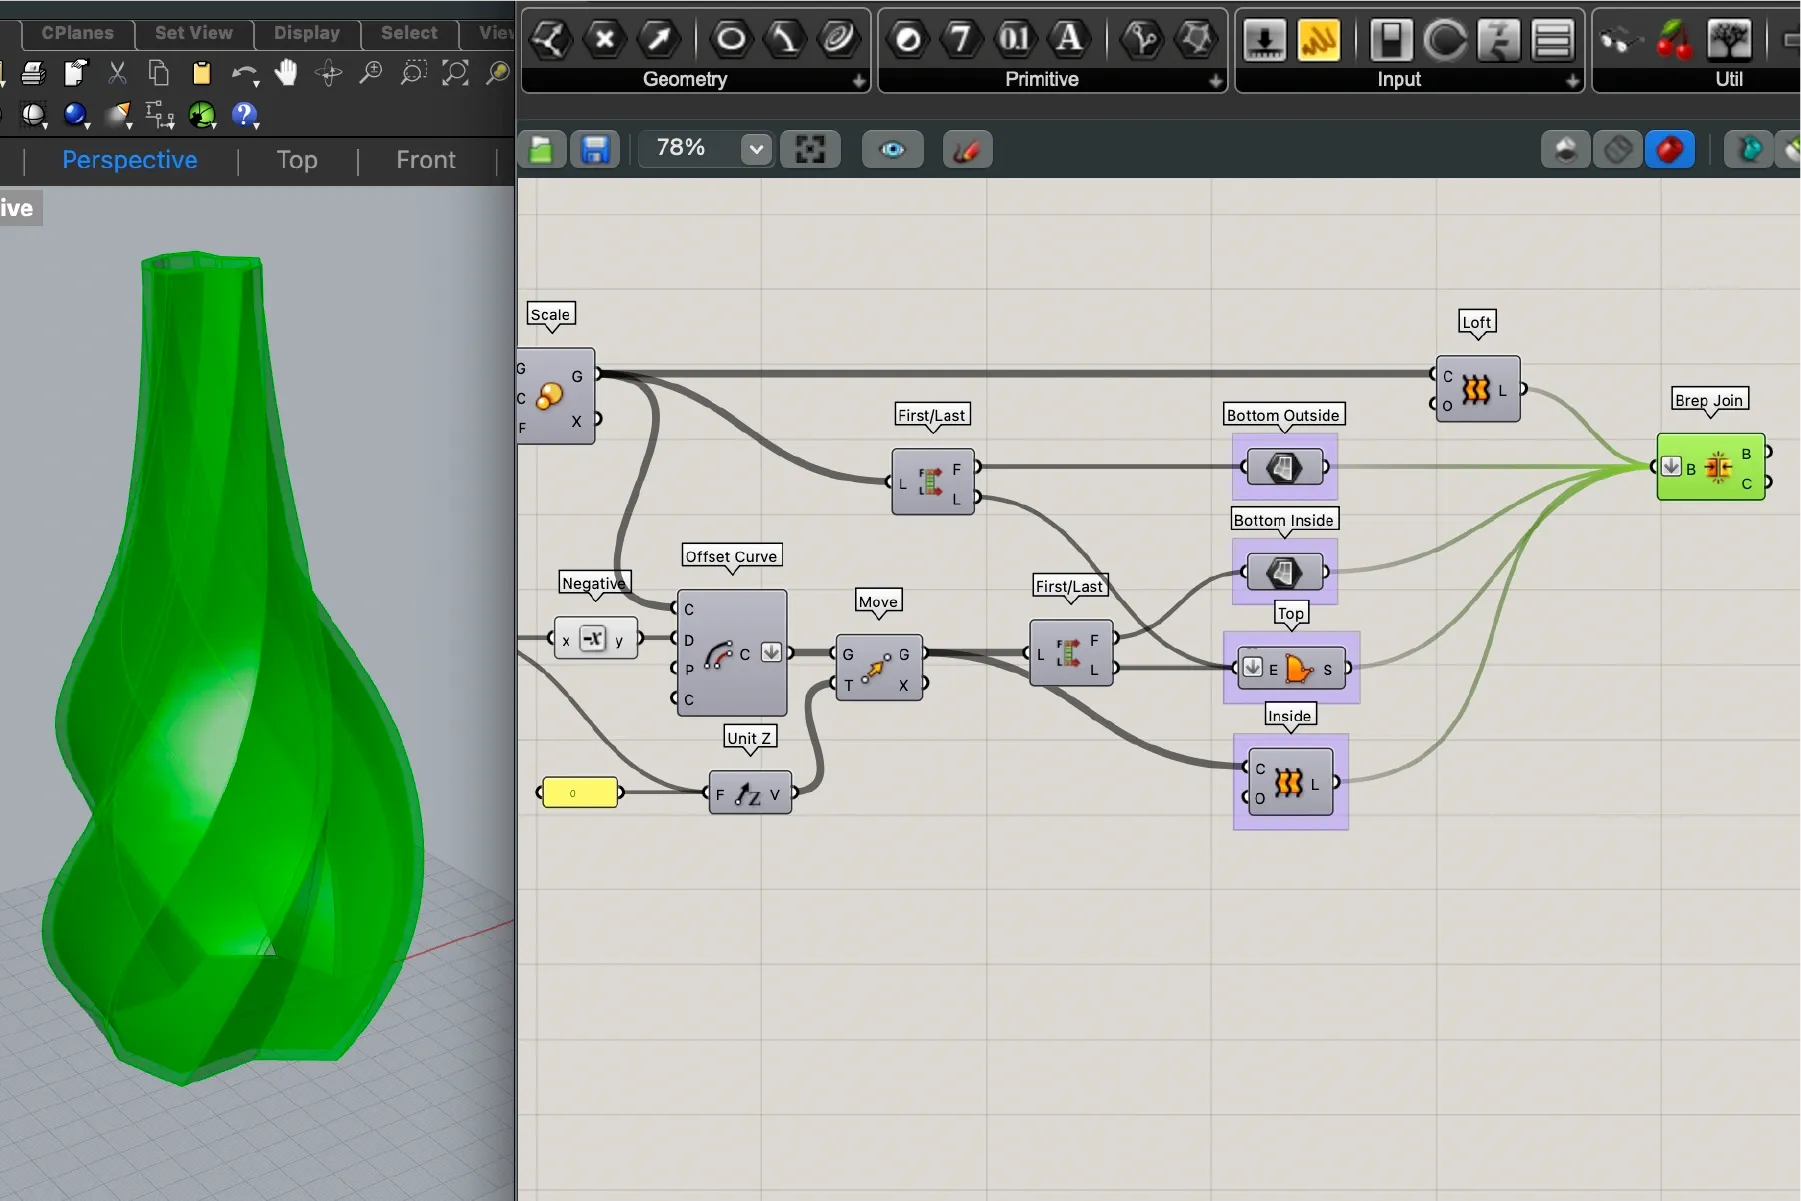Open the CPlanes toolbar tab

[77, 33]
